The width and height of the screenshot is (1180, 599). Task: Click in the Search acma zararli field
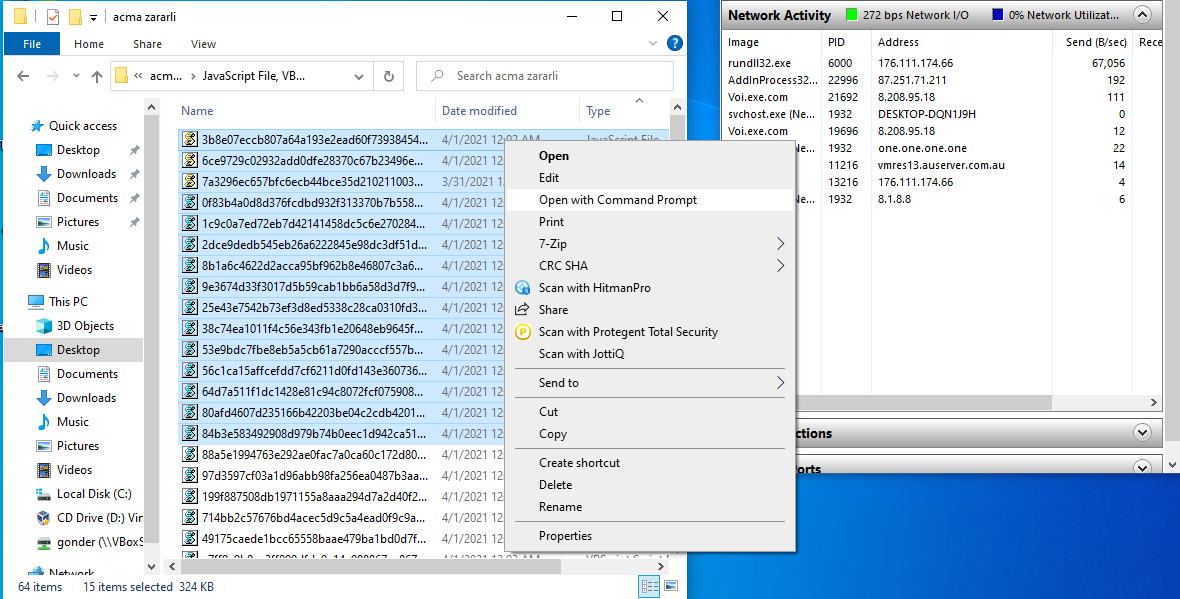pos(545,76)
